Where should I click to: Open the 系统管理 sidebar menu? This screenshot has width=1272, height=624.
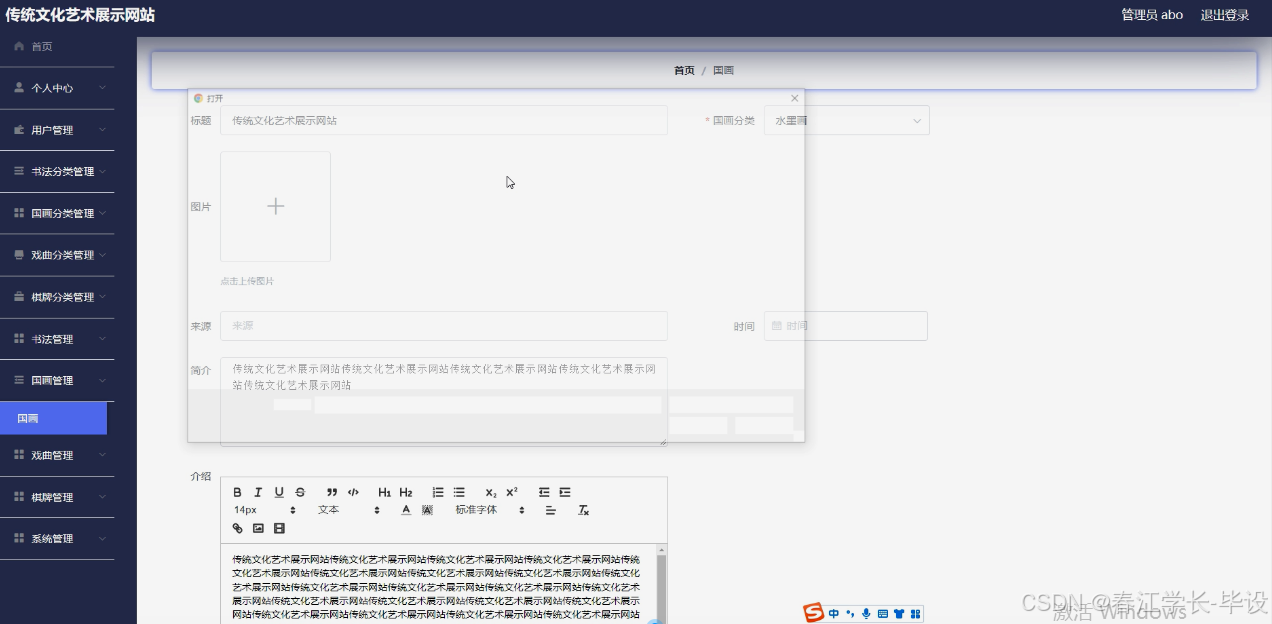tap(57, 538)
